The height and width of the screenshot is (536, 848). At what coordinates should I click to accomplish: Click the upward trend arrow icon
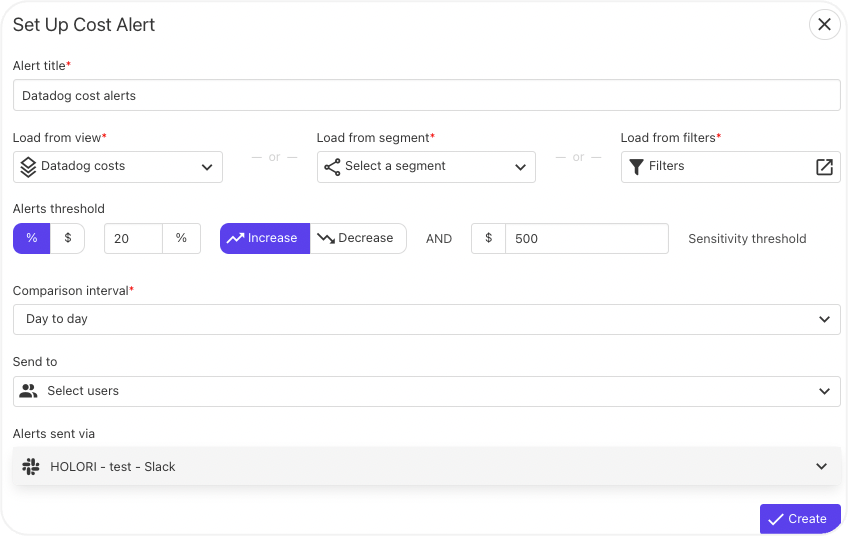(235, 238)
